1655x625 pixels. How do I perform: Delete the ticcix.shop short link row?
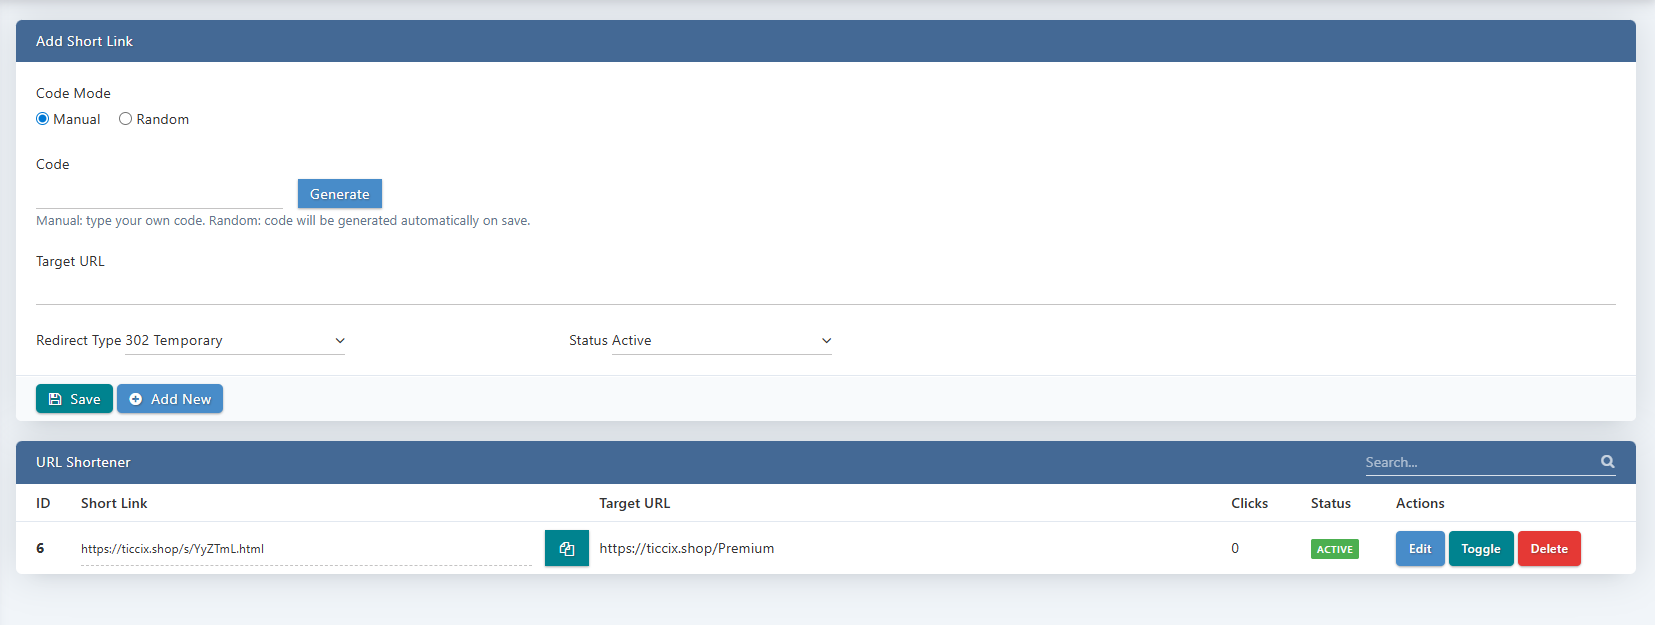pos(1548,549)
